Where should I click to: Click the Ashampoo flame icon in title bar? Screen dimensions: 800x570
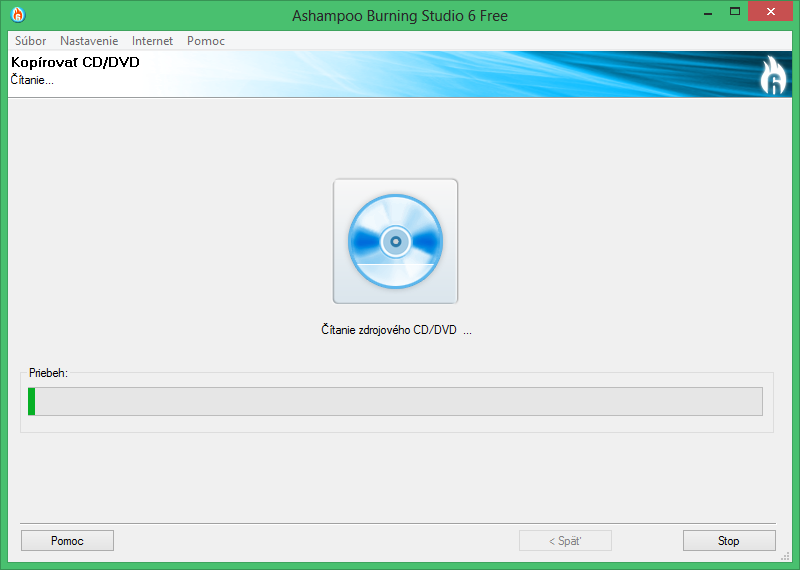(18, 15)
